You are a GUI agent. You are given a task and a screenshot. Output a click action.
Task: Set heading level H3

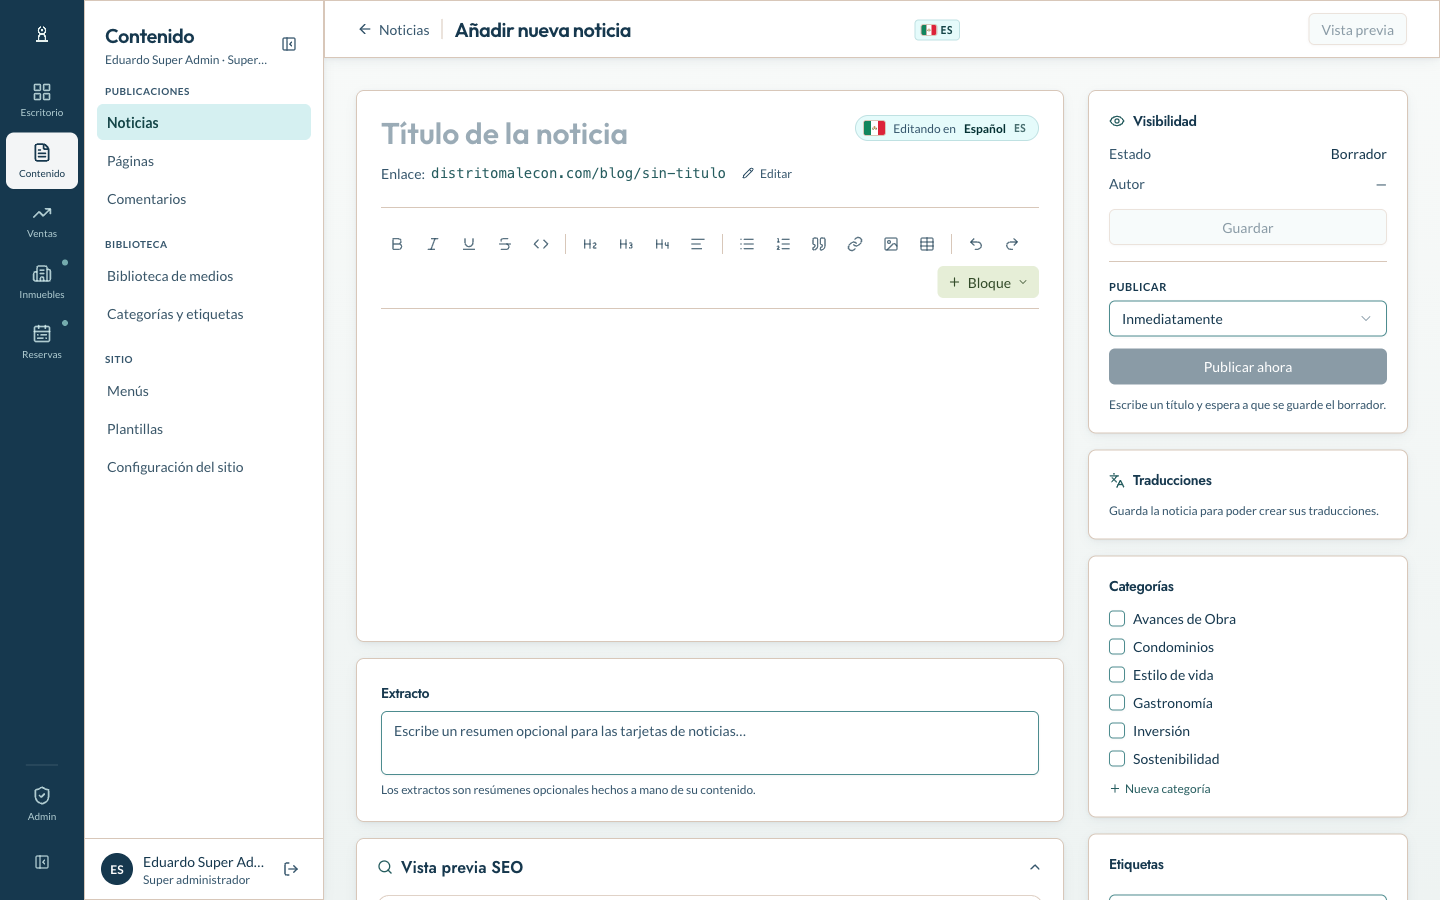click(x=626, y=244)
